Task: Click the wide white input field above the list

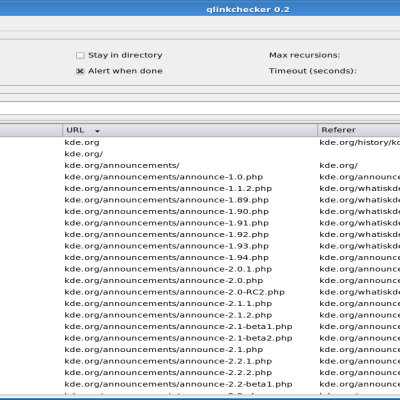Action: [x=200, y=108]
